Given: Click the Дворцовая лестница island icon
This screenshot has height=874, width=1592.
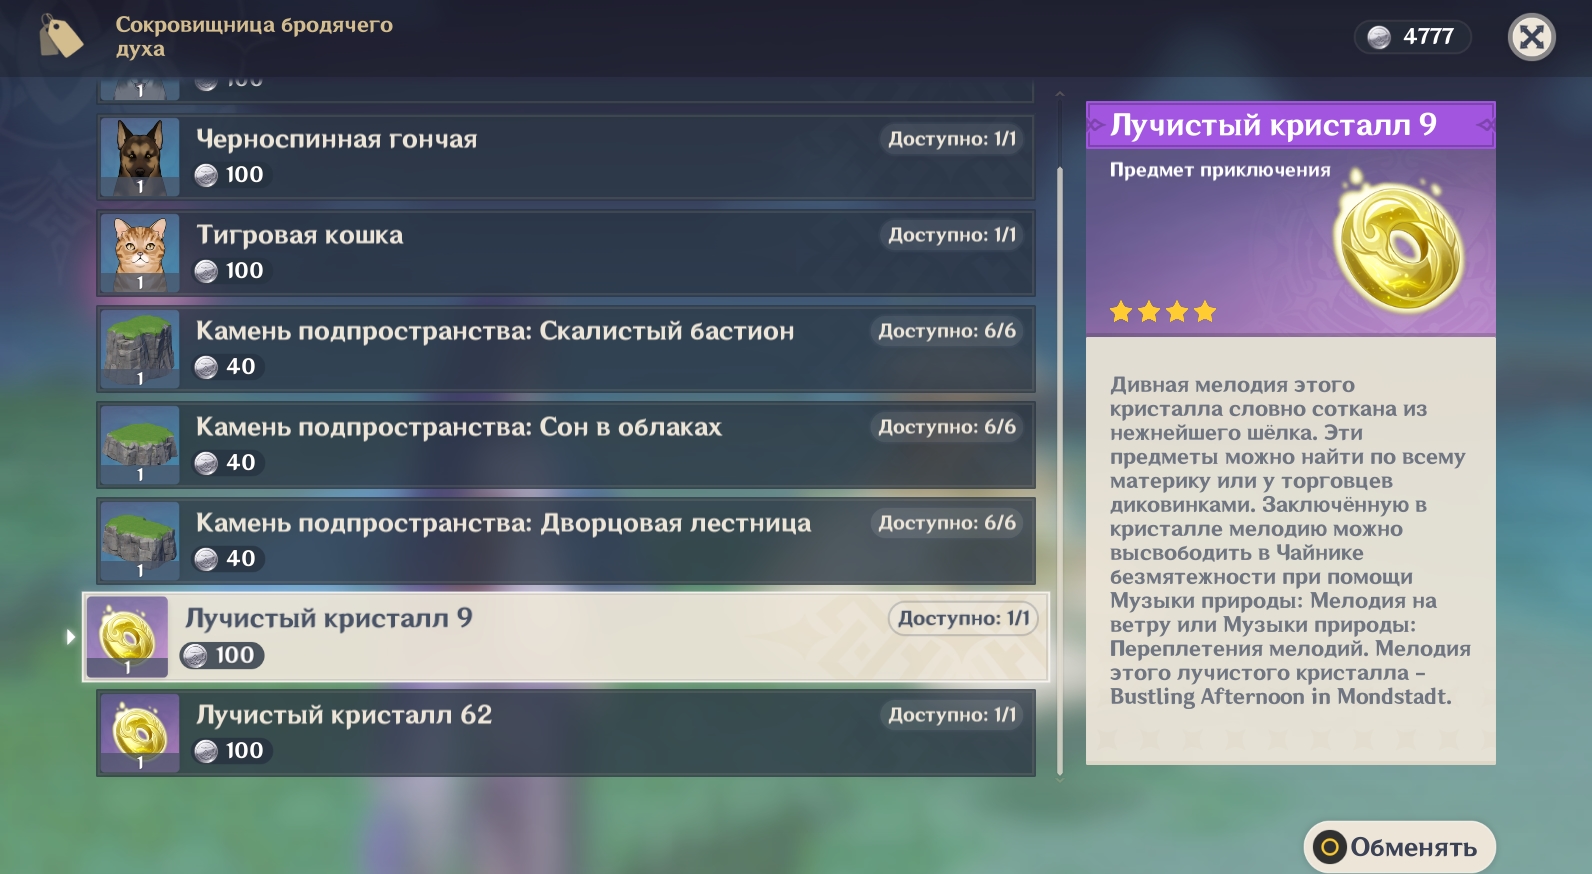Looking at the screenshot, I should coord(140,540).
